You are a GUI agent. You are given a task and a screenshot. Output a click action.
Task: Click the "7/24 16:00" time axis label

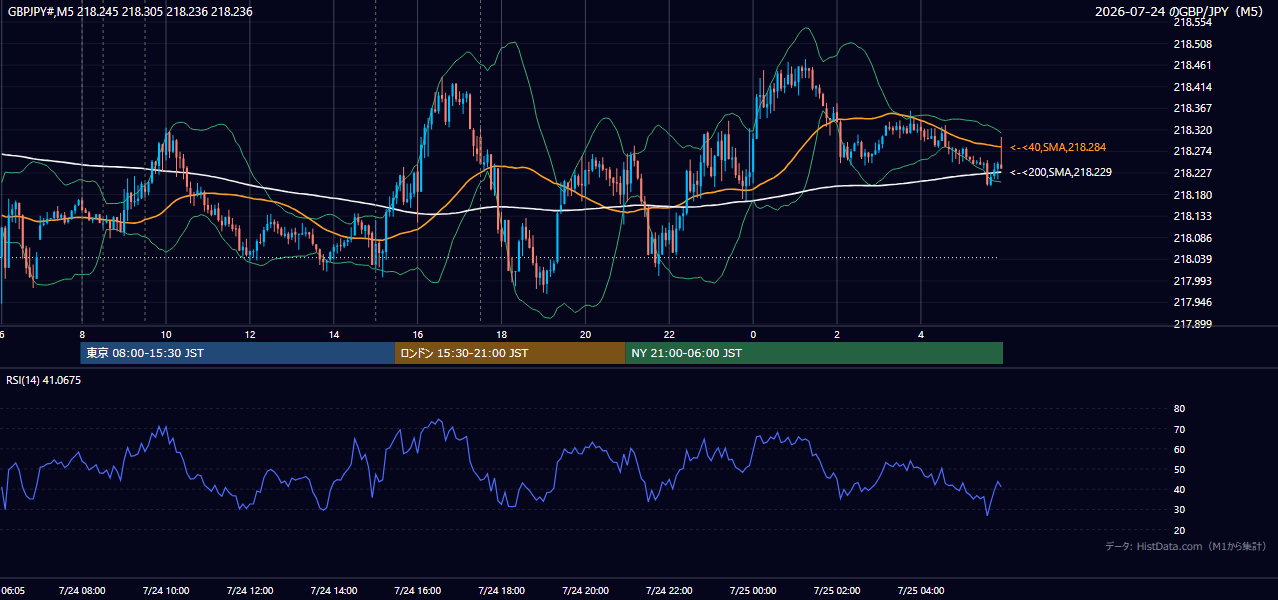(418, 590)
